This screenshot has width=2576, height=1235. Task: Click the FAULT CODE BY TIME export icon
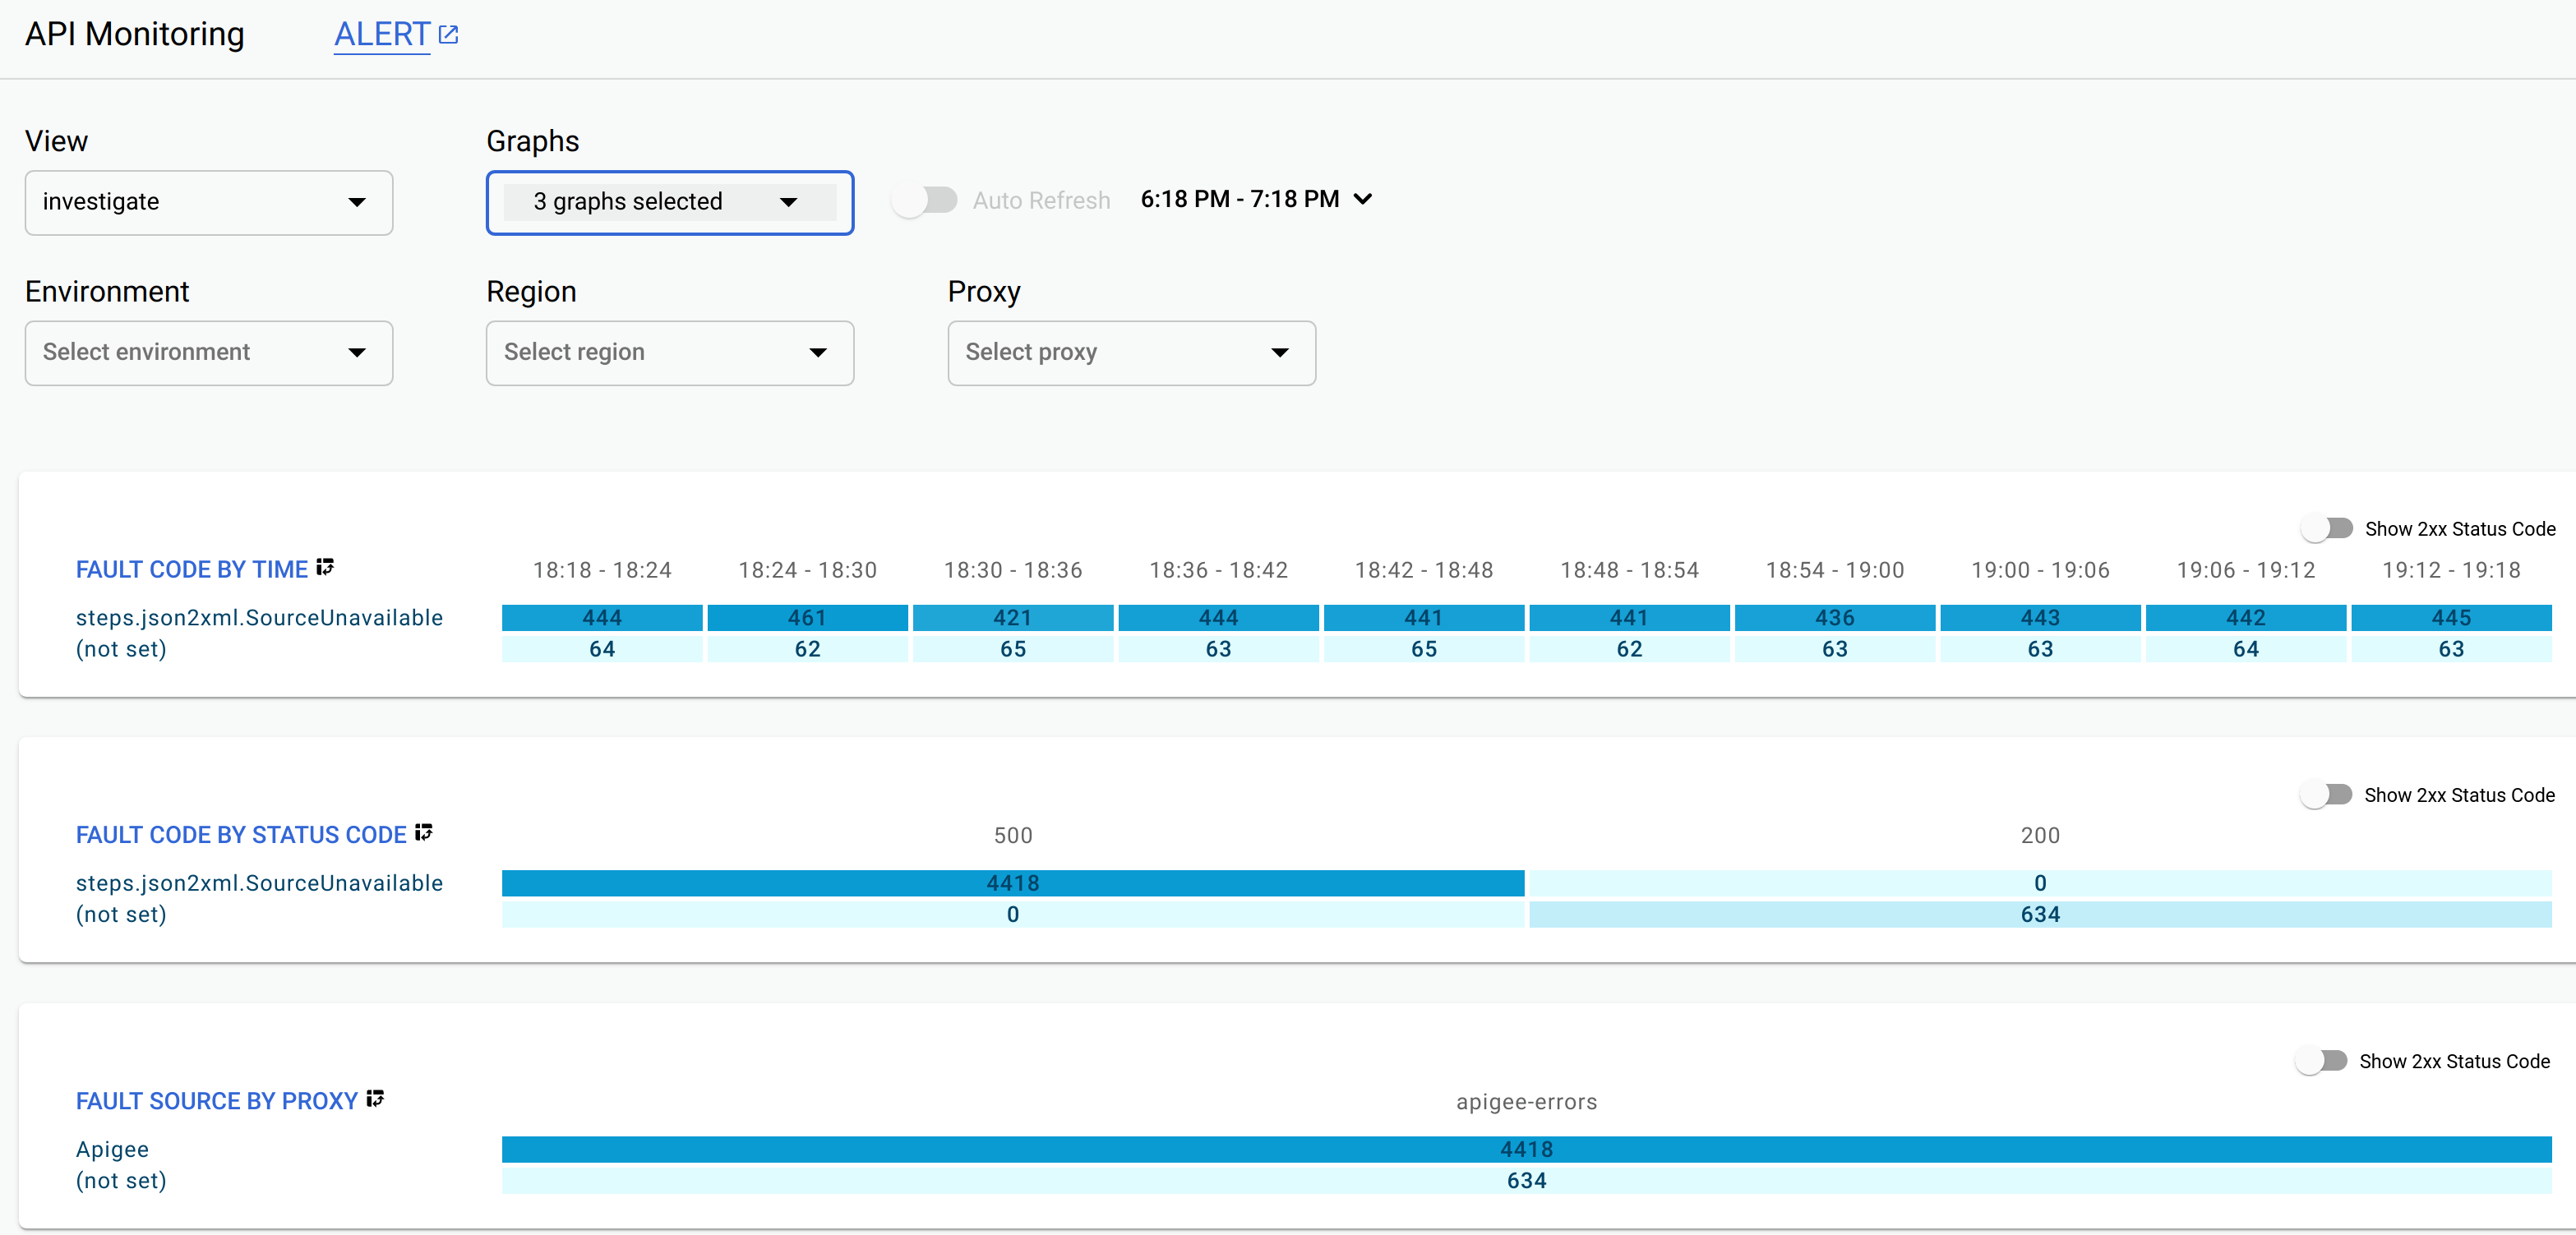click(325, 569)
